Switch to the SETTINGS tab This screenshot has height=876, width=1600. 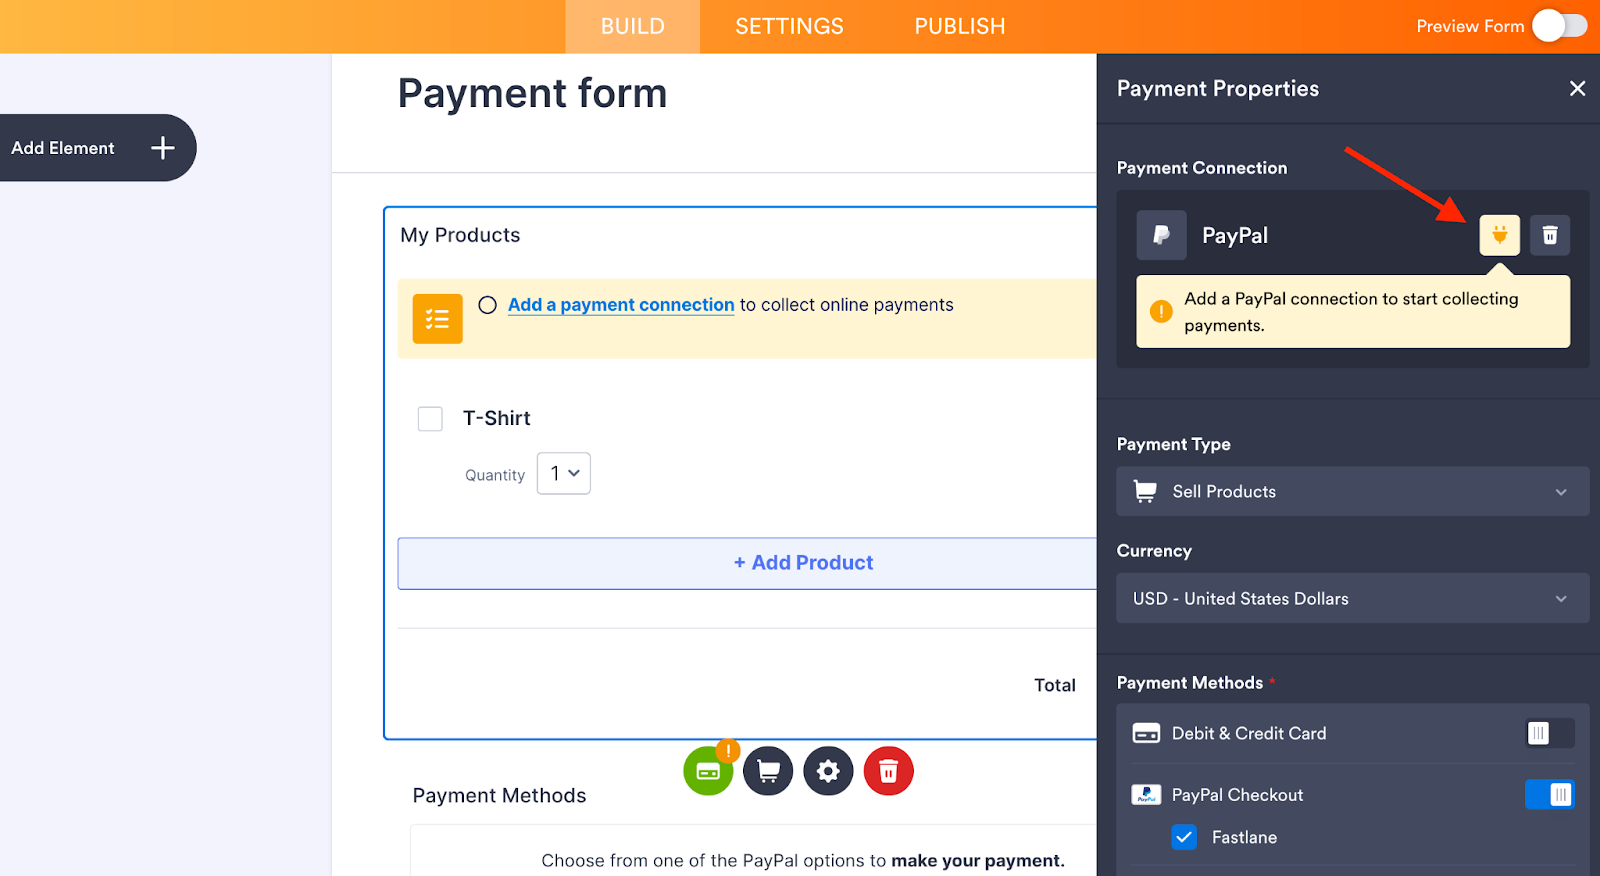coord(788,26)
